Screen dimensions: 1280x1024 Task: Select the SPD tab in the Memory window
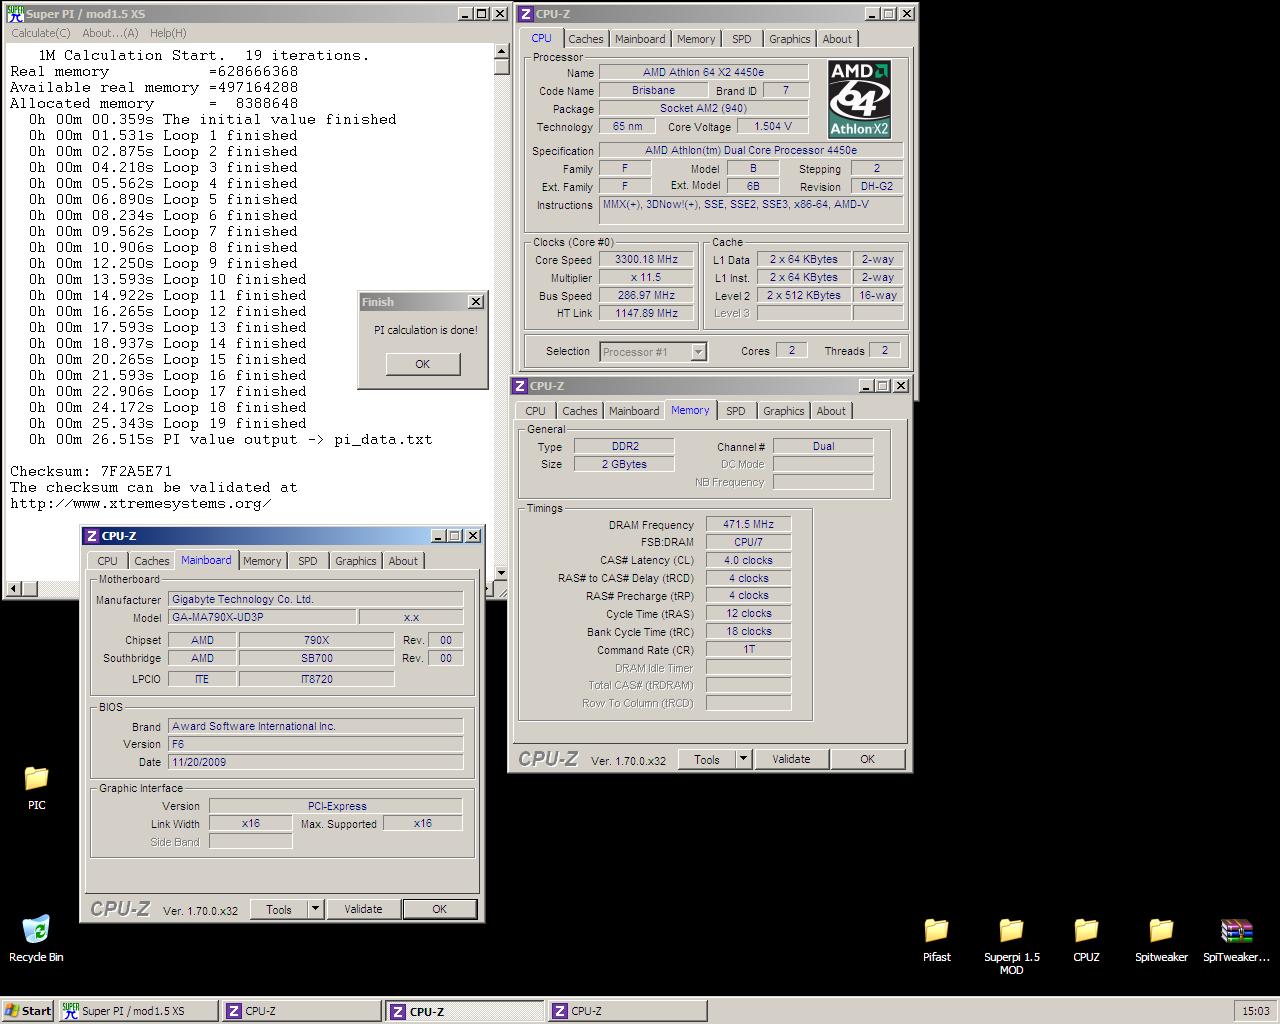point(736,411)
